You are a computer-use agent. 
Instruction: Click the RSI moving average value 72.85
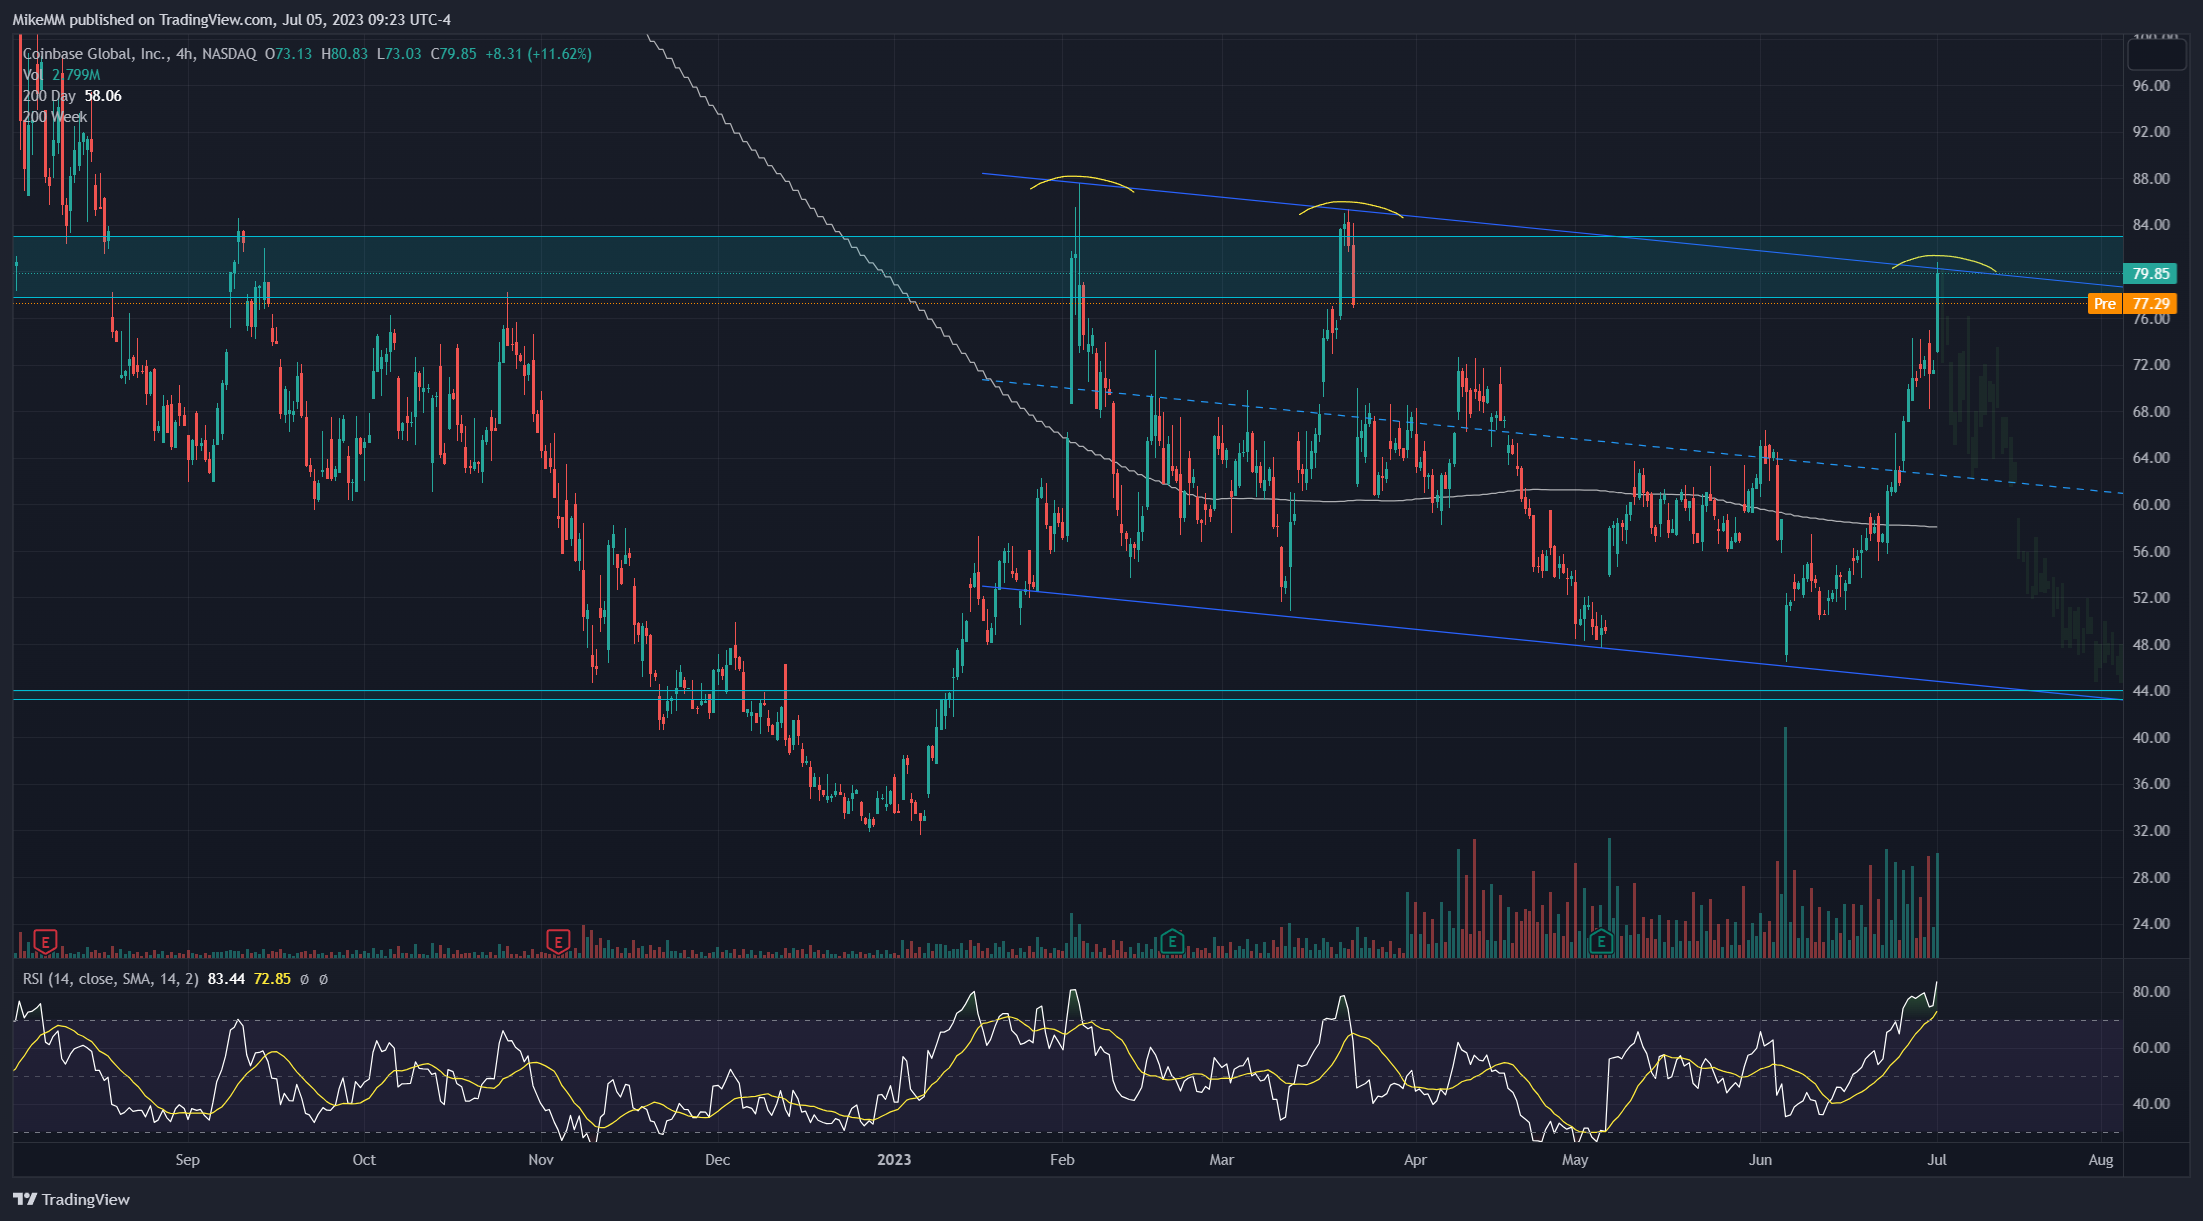pos(272,979)
